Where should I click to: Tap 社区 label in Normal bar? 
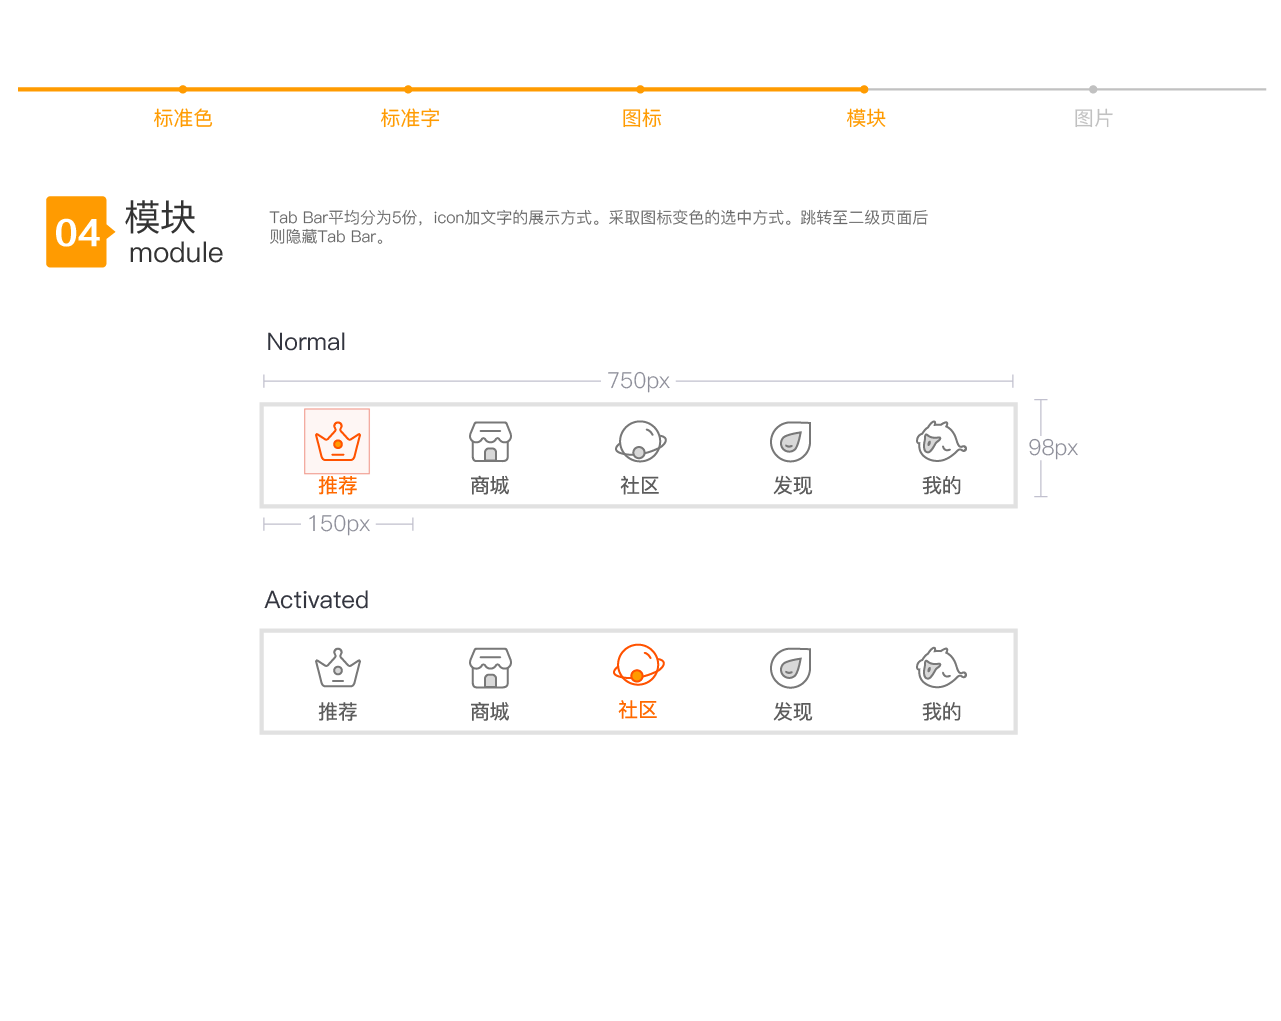(640, 486)
